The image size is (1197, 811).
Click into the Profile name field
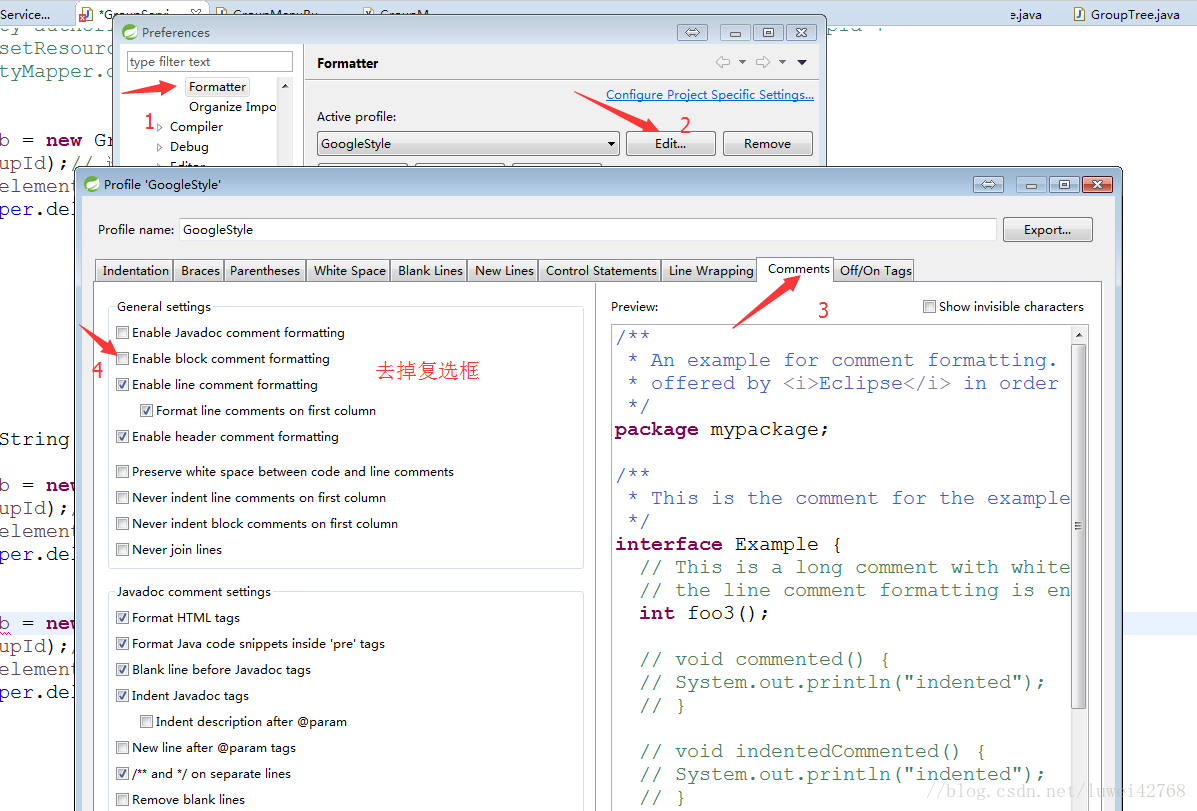click(x=588, y=230)
